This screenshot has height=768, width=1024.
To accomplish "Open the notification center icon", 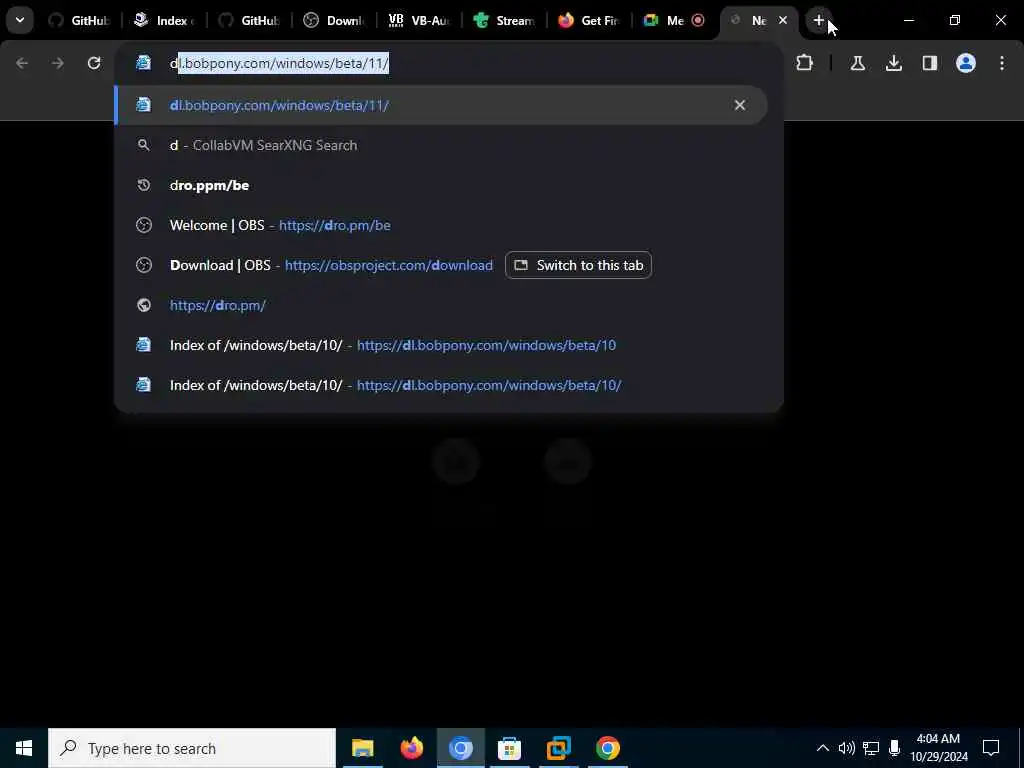I will click(x=991, y=748).
